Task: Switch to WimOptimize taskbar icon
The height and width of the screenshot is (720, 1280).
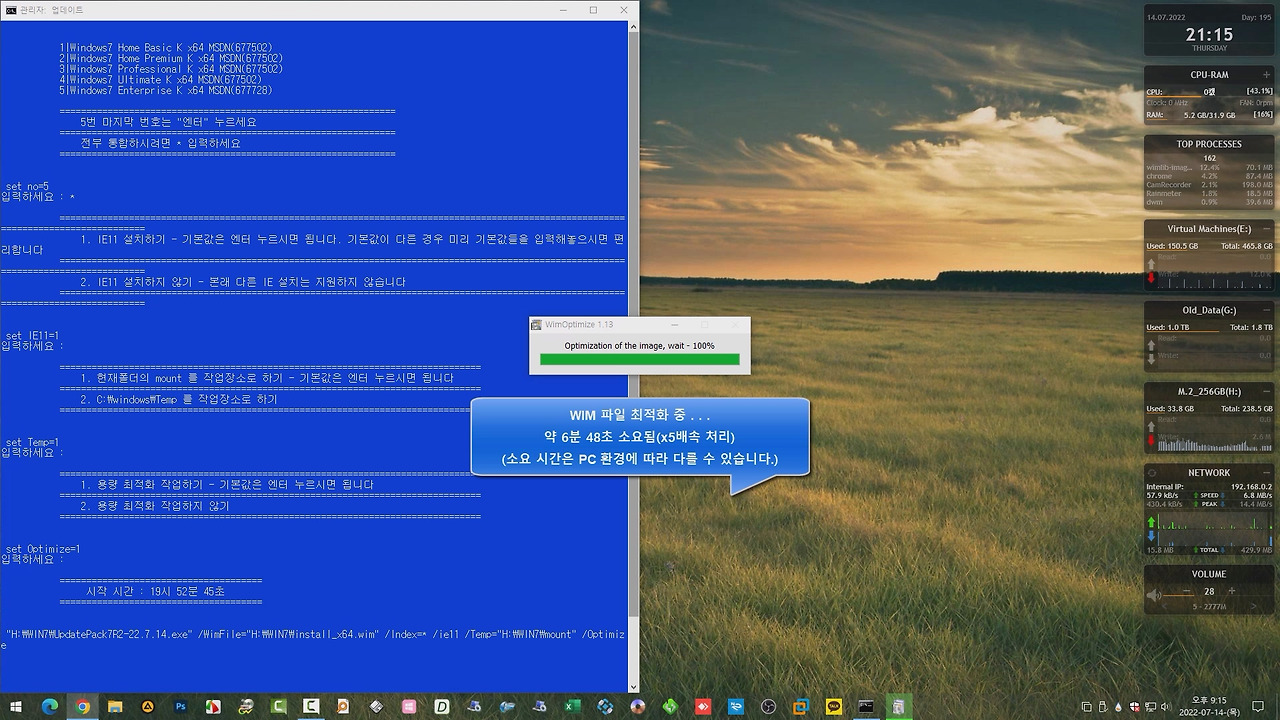Action: pos(899,707)
